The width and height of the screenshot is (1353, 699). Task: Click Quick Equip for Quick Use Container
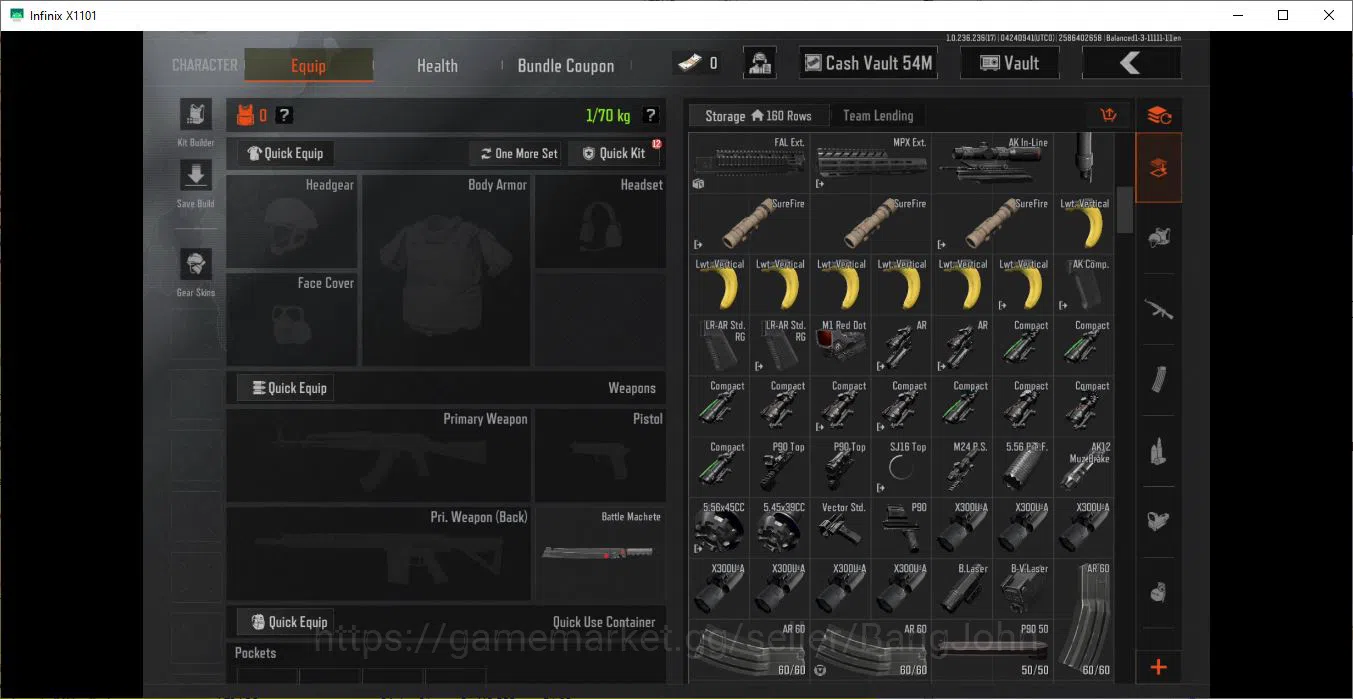pyautogui.click(x=286, y=622)
